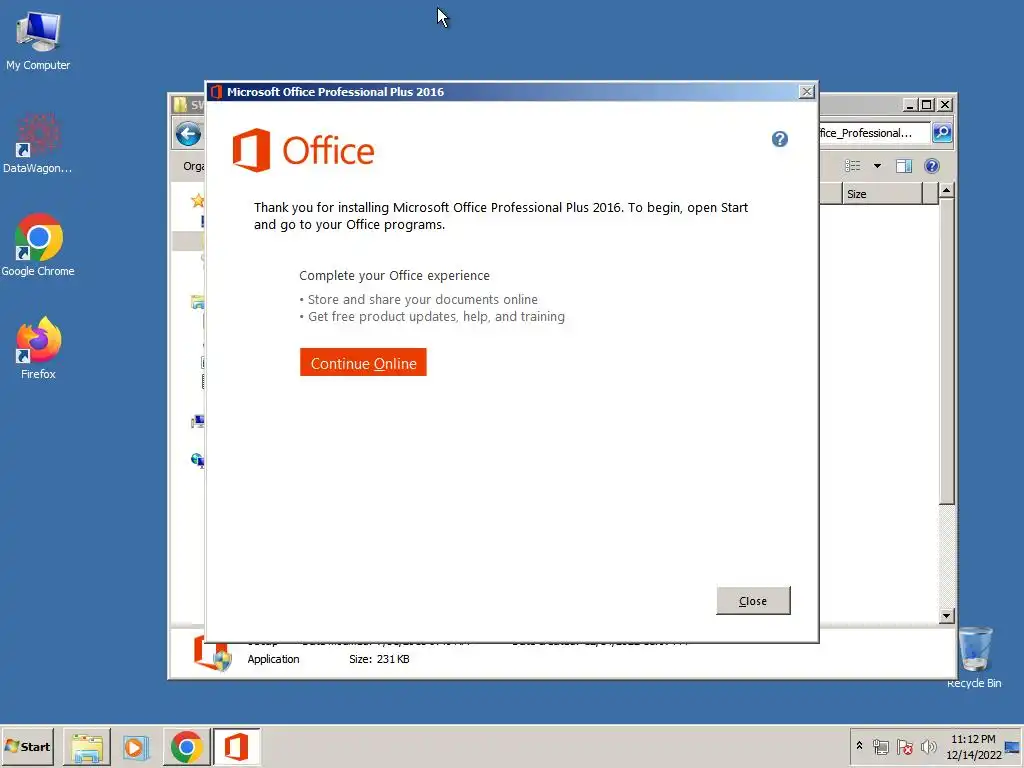1024x768 pixels.
Task: Open the DataWagon desktop shortcut
Action: point(37,144)
